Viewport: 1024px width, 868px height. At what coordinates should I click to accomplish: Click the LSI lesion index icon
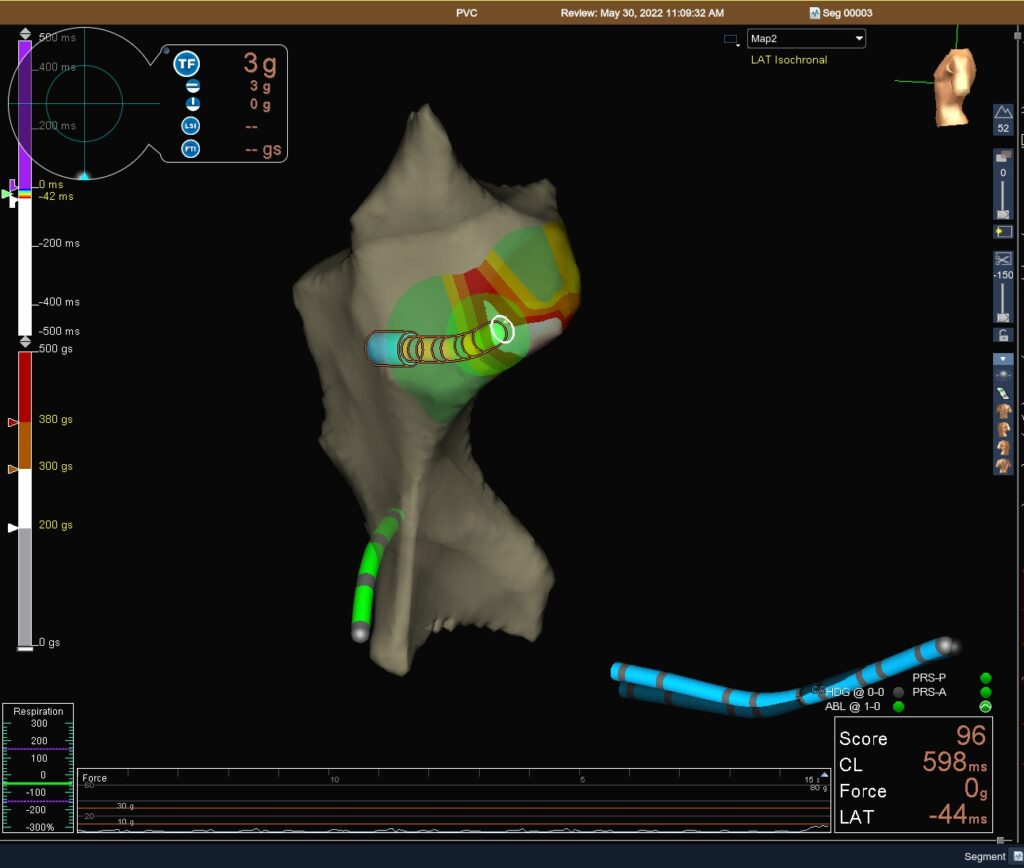(x=190, y=126)
